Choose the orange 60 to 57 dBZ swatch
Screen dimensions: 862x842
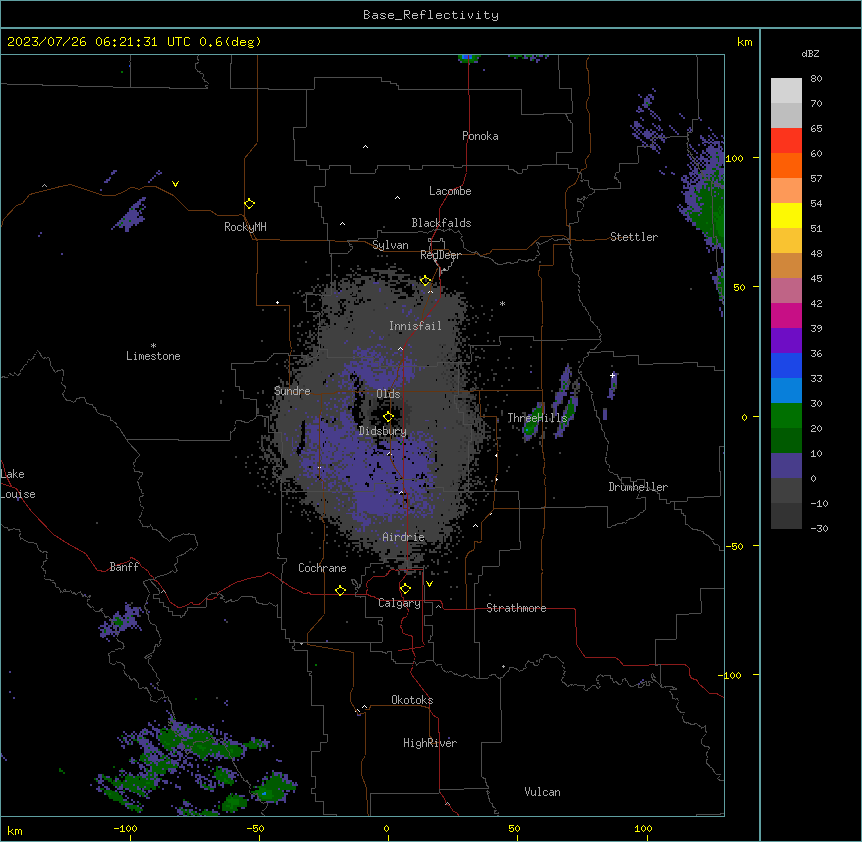(786, 165)
